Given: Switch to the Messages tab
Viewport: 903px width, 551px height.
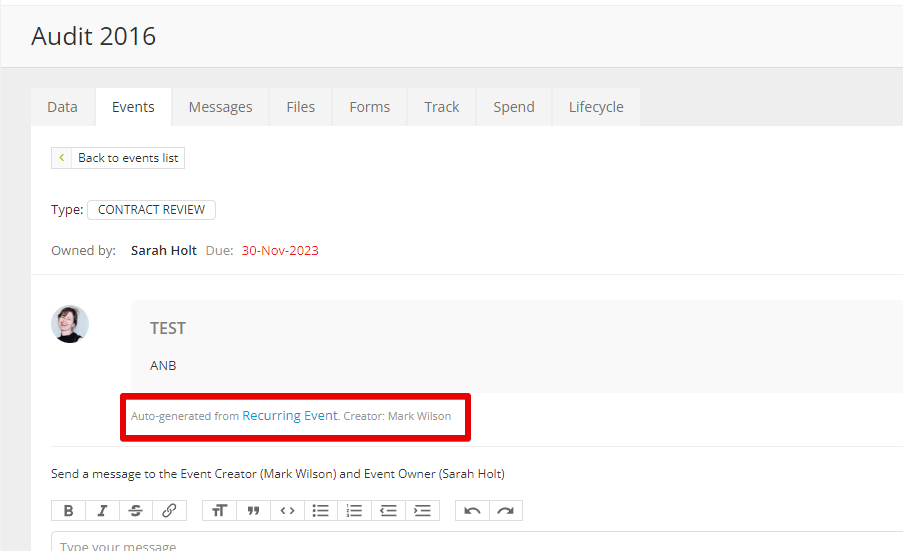Looking at the screenshot, I should (x=220, y=107).
